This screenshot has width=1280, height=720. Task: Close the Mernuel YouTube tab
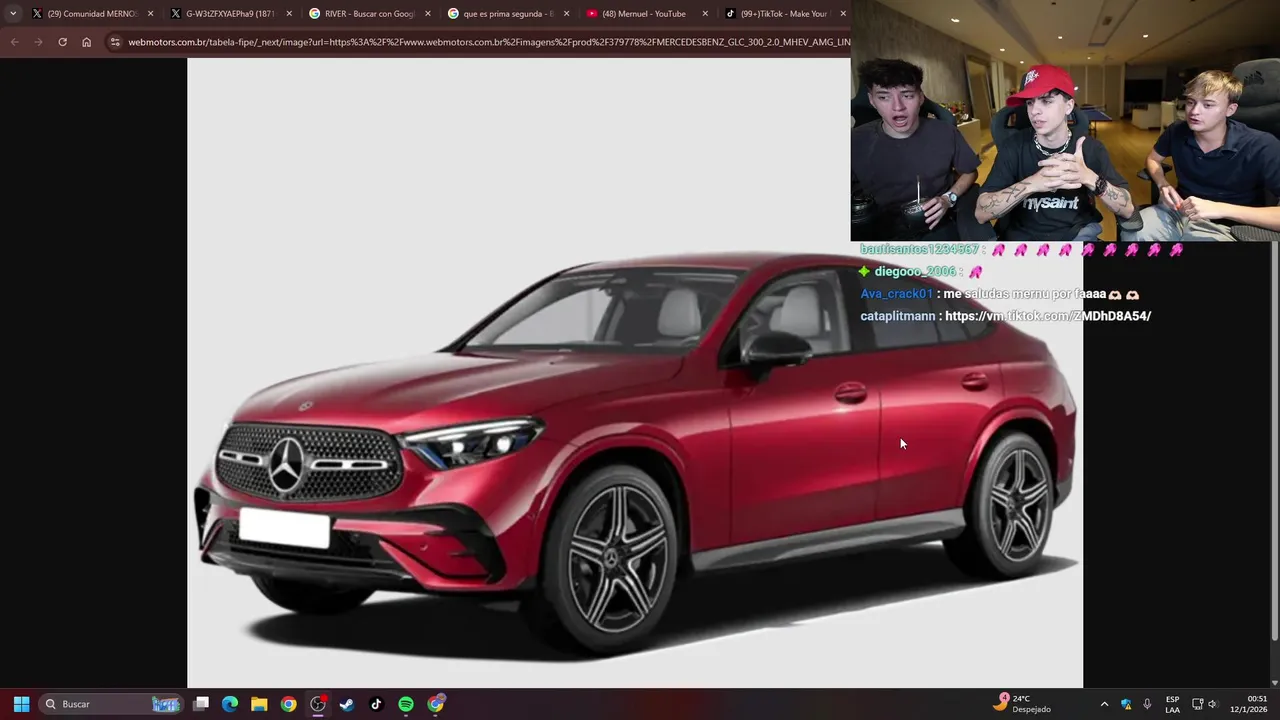point(704,14)
